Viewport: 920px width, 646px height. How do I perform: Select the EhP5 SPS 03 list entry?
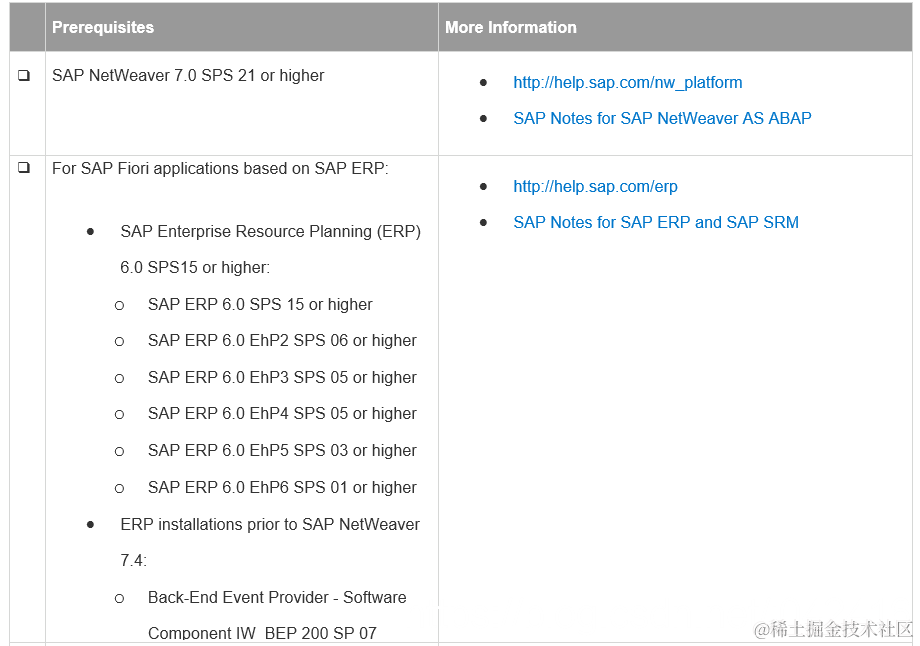[282, 451]
